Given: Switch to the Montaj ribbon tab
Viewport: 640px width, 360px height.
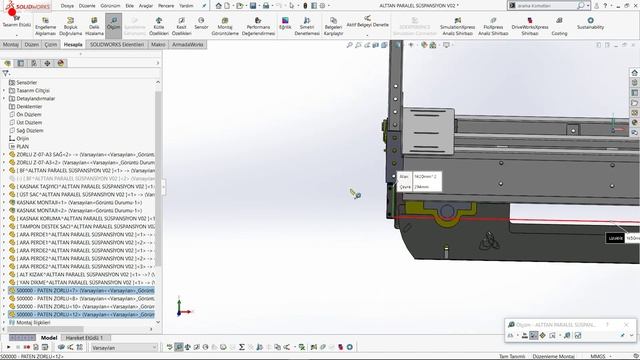Looking at the screenshot, I should pyautogui.click(x=11, y=44).
